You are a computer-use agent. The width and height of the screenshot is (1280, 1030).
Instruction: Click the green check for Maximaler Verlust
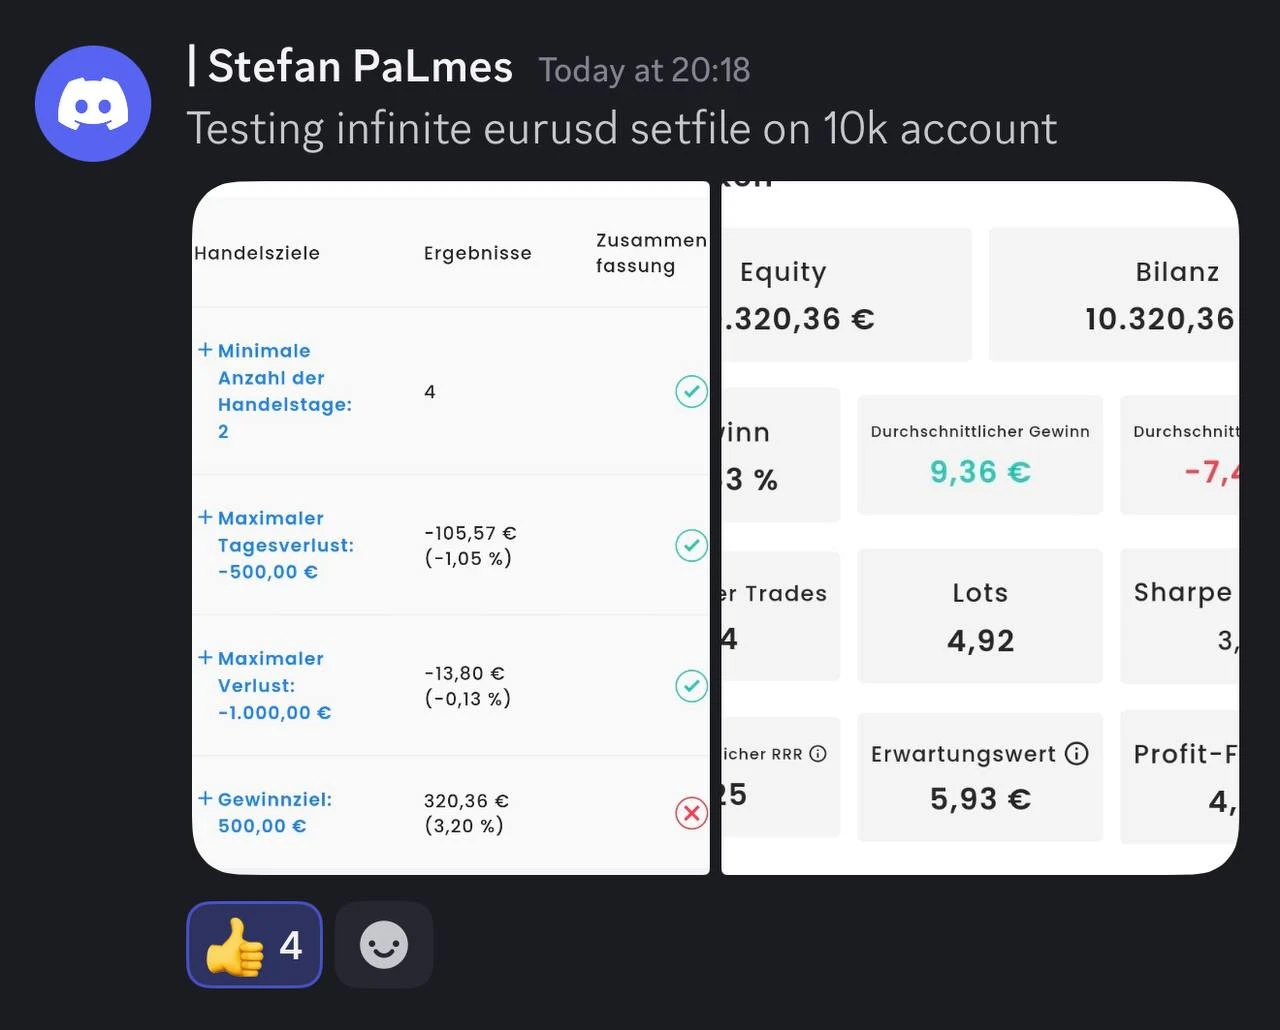[691, 686]
